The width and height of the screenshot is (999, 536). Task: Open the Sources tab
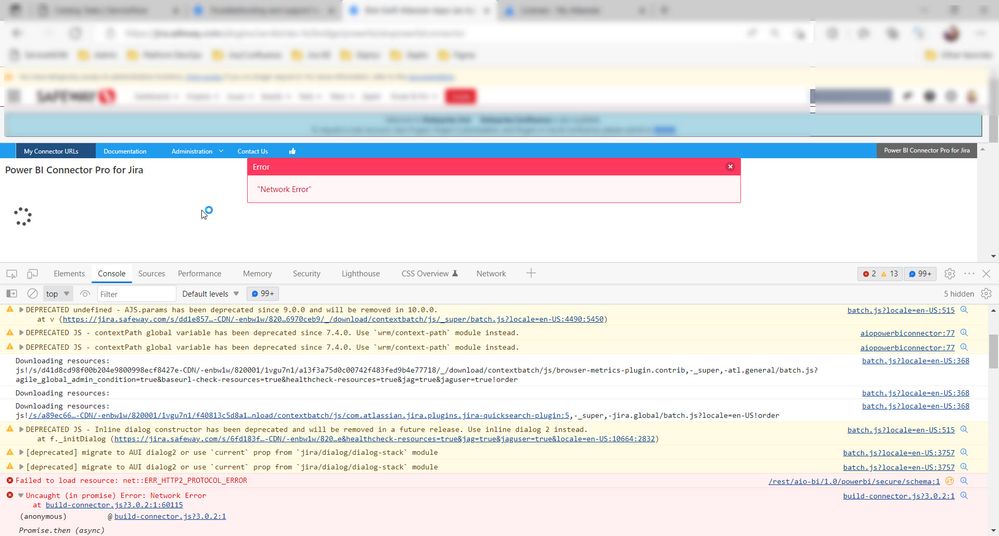pyautogui.click(x=152, y=273)
